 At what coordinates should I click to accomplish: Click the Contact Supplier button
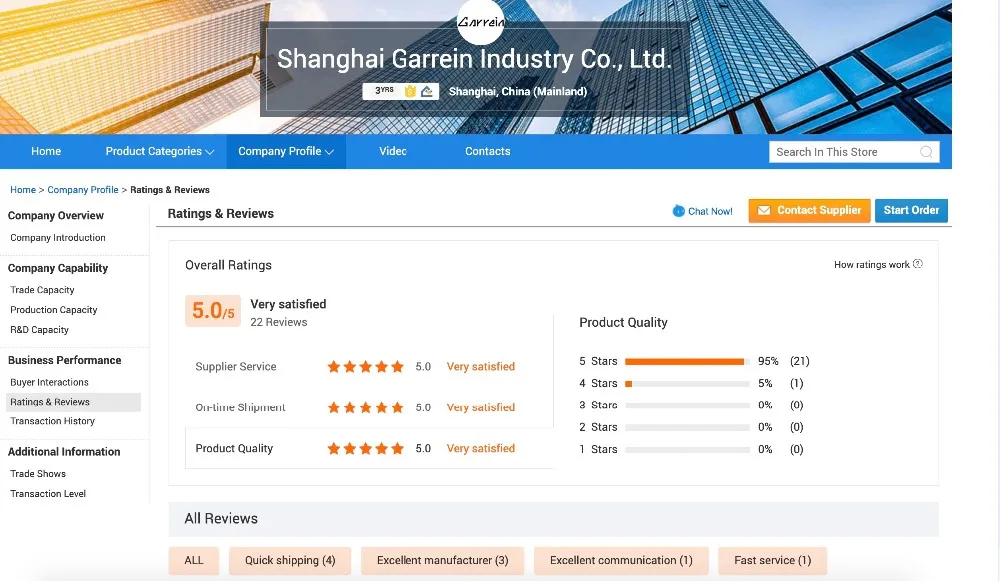point(809,210)
